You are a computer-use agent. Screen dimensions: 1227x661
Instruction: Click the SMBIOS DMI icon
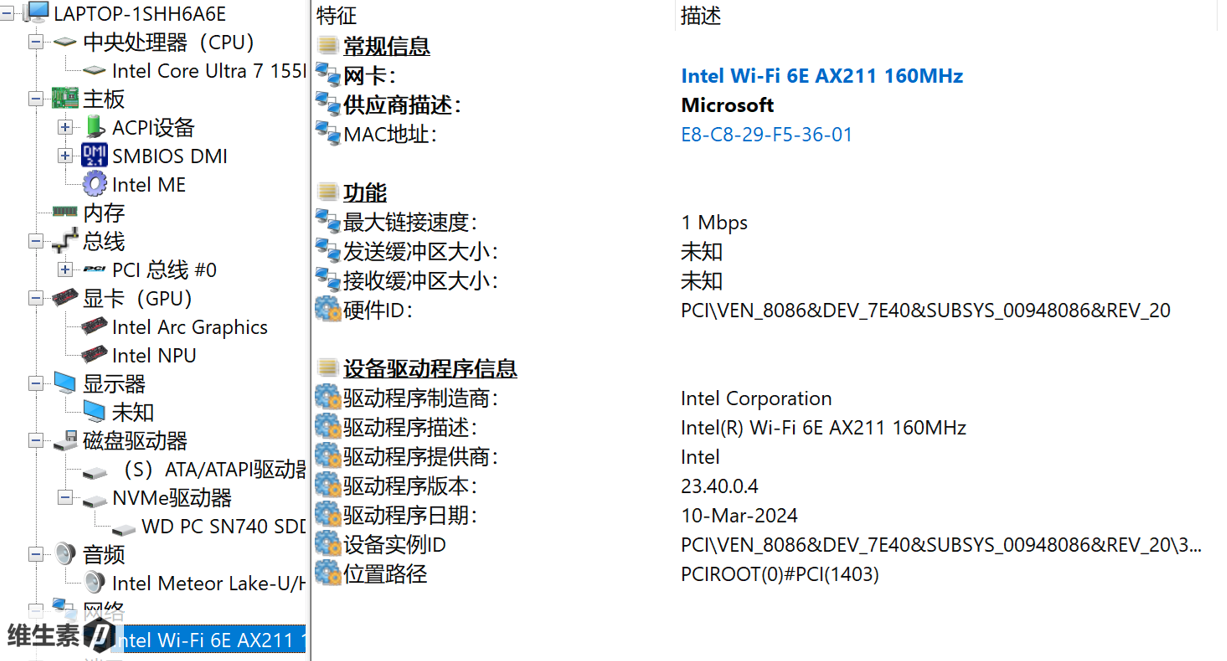click(94, 156)
